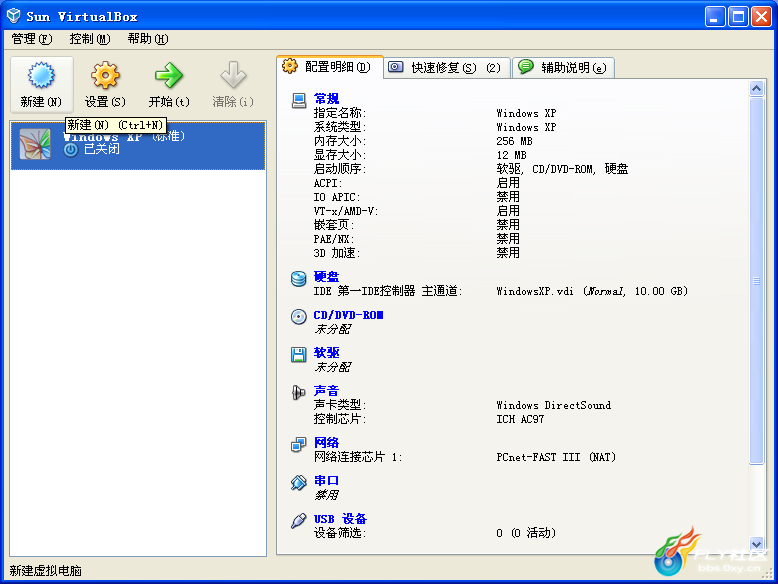778x584 pixels.
Task: Select the Windows XP virtual machine entry
Action: (x=138, y=145)
